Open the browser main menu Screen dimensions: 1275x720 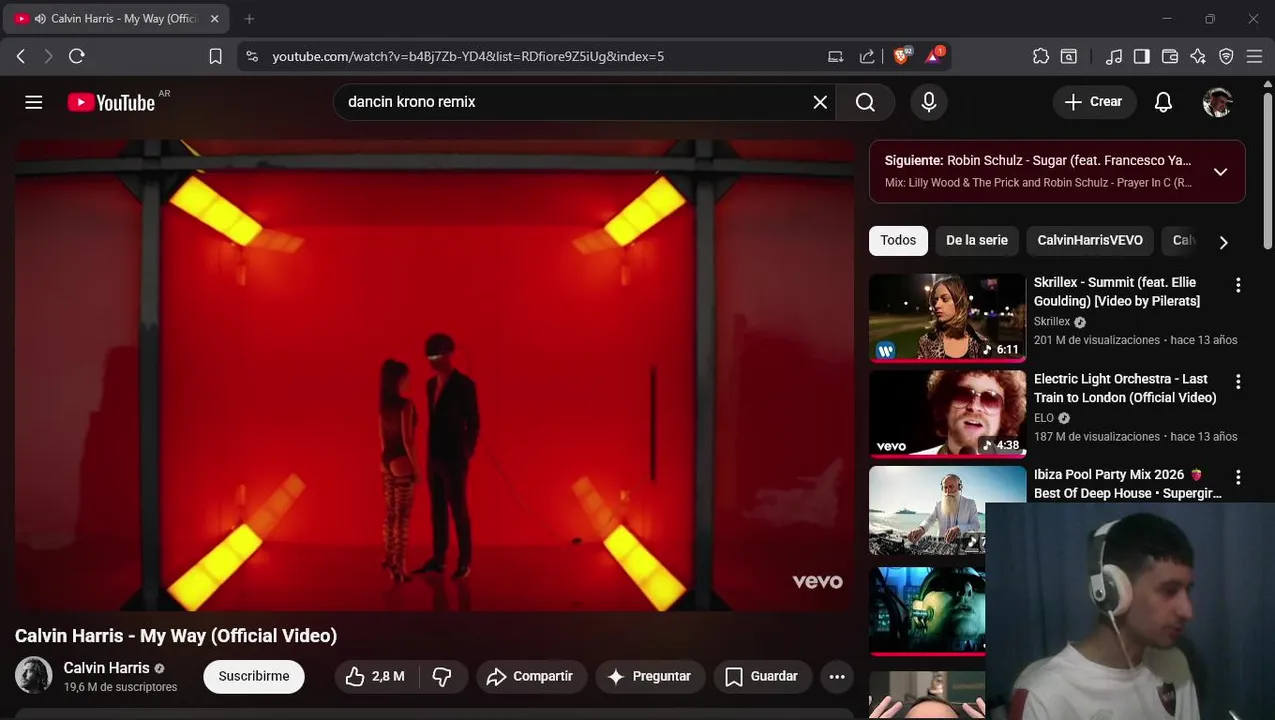click(x=1254, y=57)
